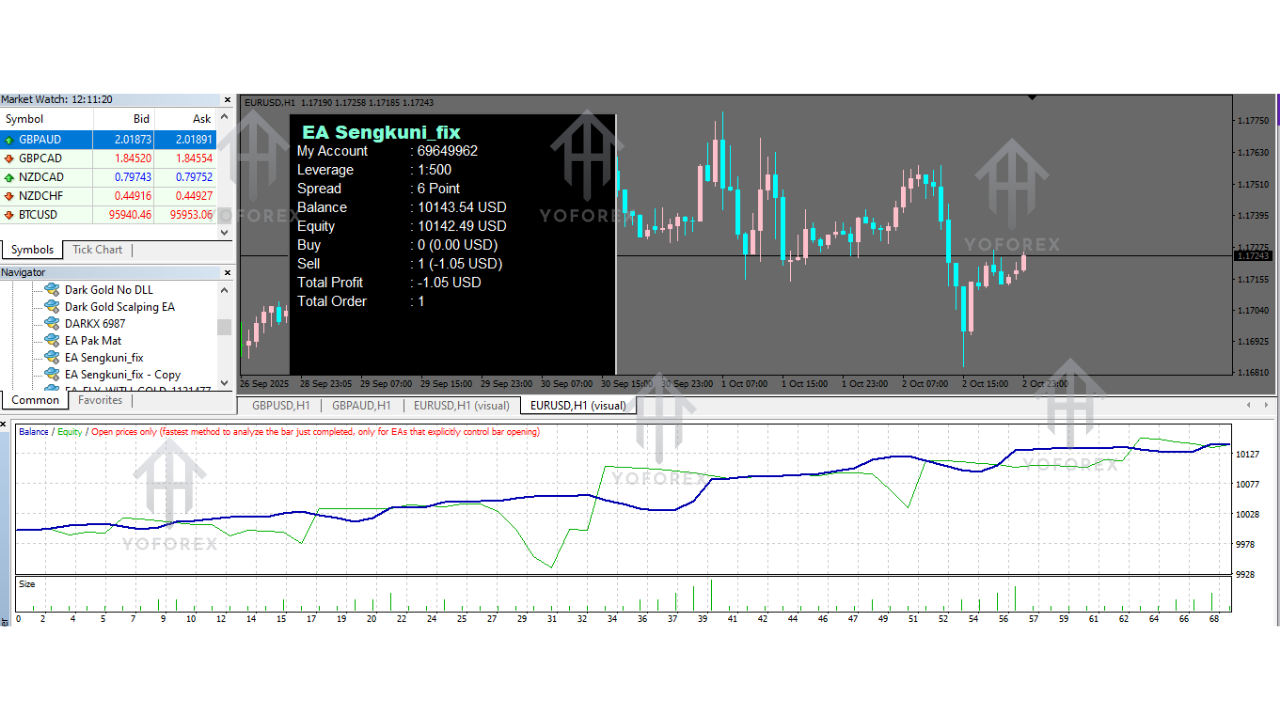Image resolution: width=1280 pixels, height=720 pixels.
Task: Close the Navigator panel
Action: coord(227,273)
